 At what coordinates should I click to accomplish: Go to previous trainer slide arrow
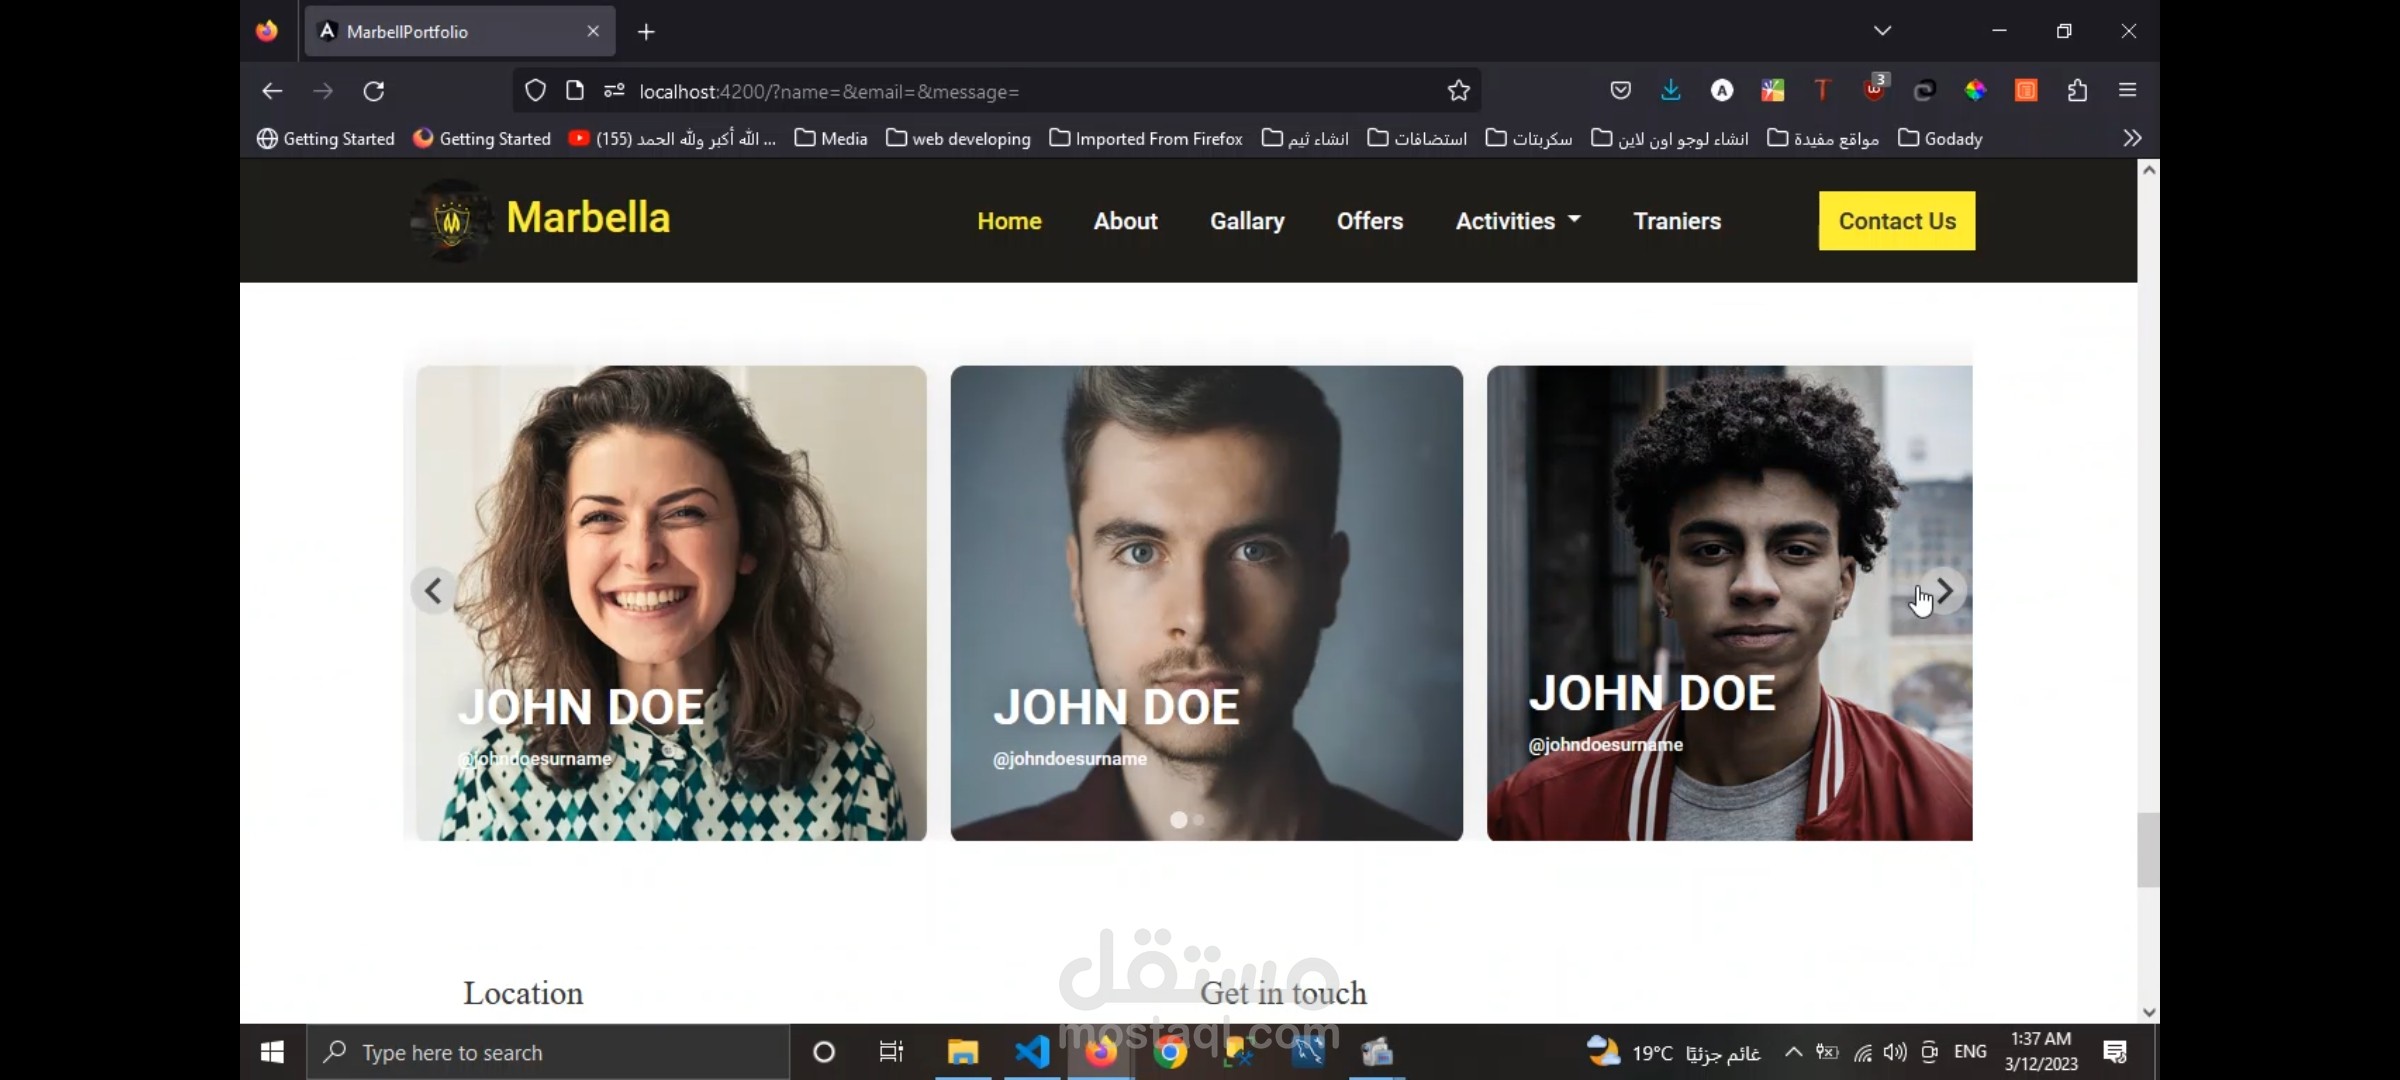433,591
